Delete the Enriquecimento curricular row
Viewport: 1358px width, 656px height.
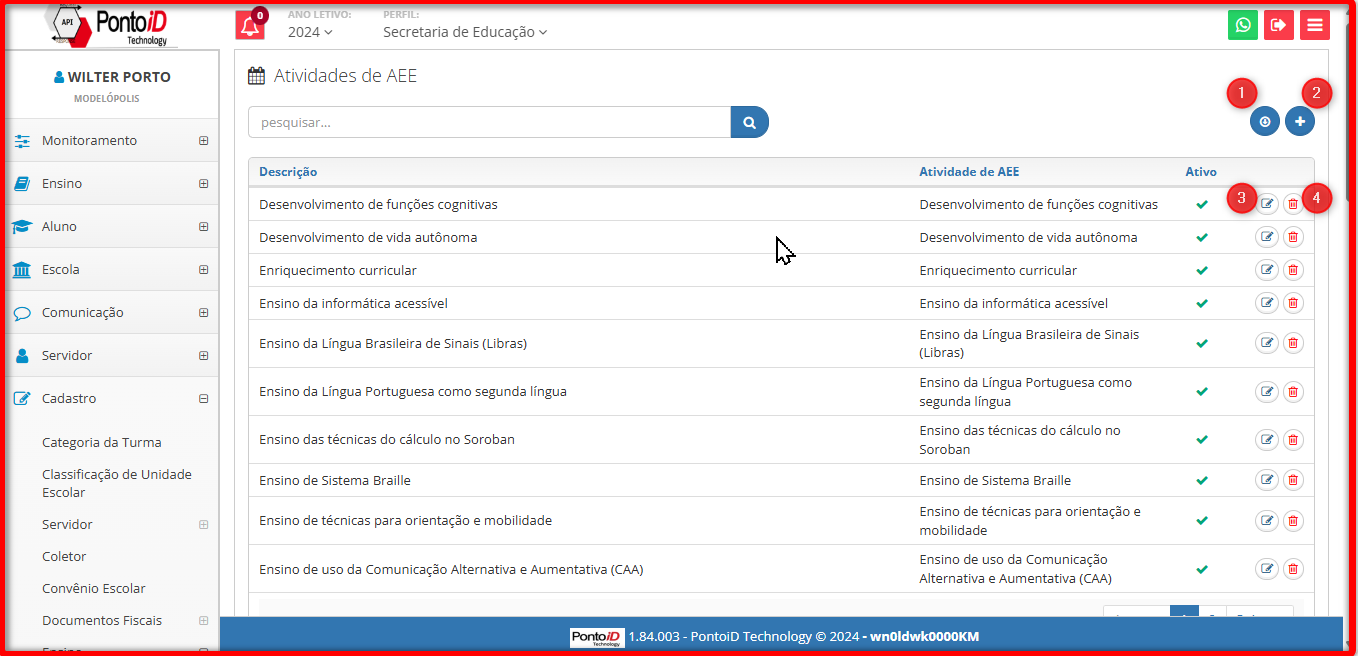click(x=1293, y=270)
